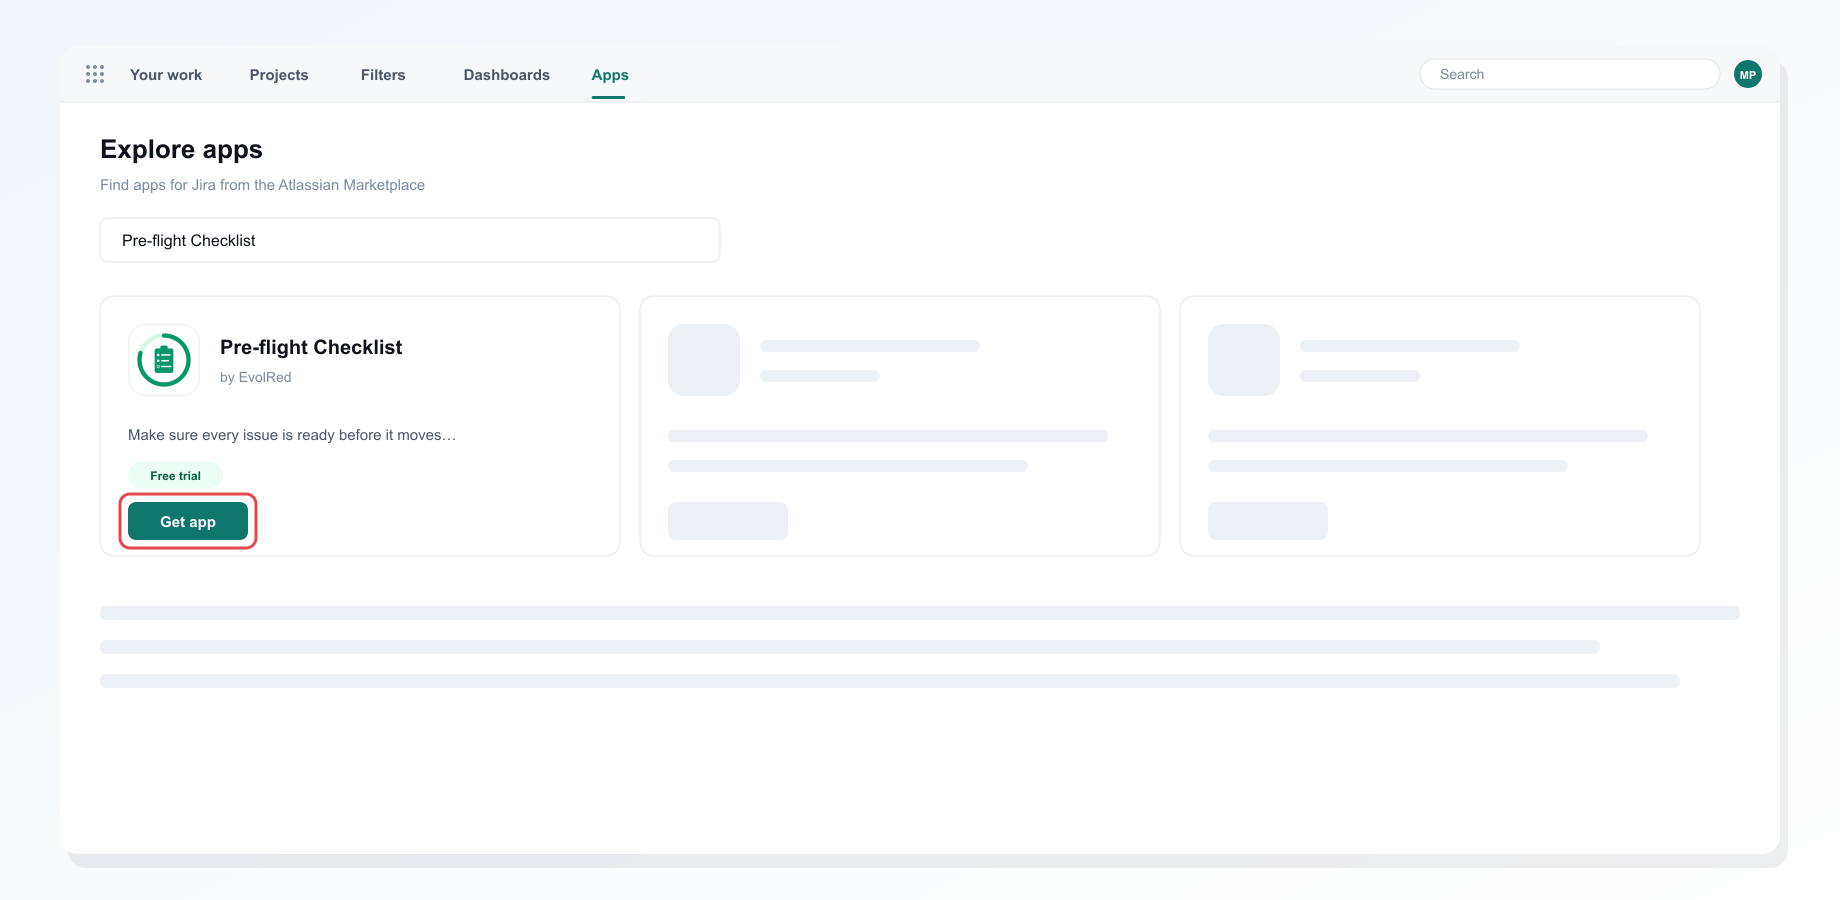Click the Explore apps heading

(x=181, y=149)
